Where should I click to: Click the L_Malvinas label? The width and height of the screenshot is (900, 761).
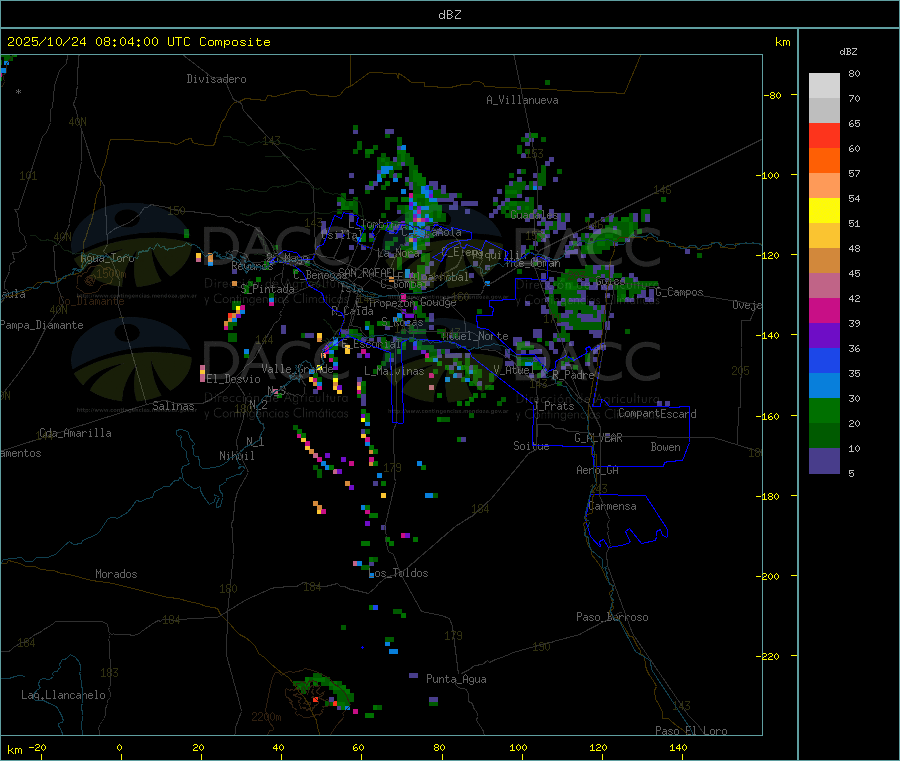(394, 371)
